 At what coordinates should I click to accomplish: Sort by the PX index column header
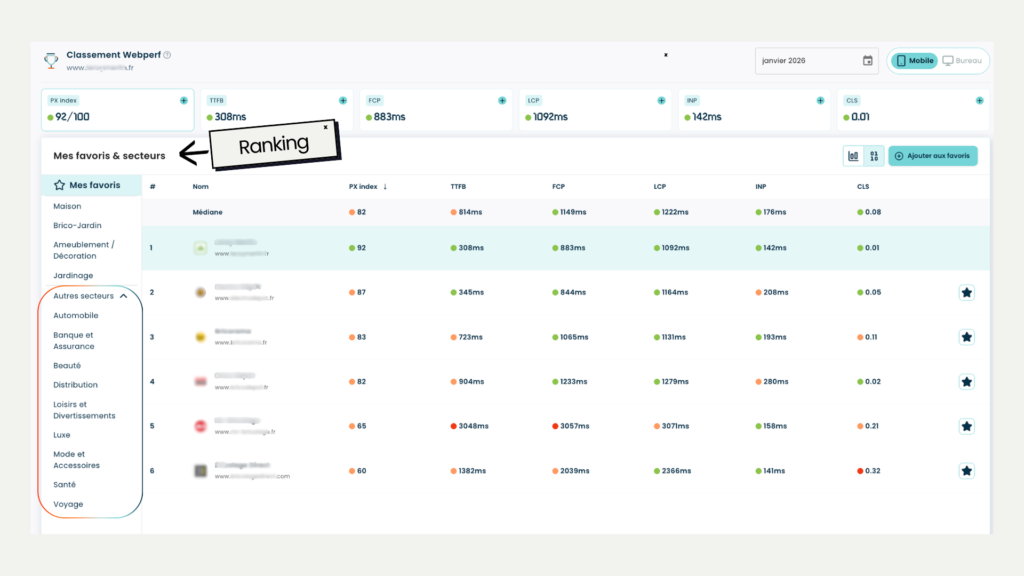[x=366, y=186]
